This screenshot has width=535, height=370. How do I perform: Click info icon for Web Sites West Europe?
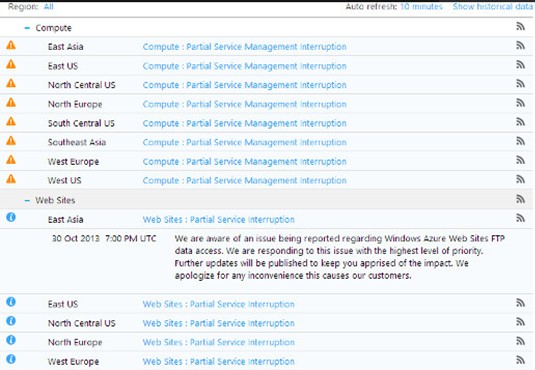point(11,359)
